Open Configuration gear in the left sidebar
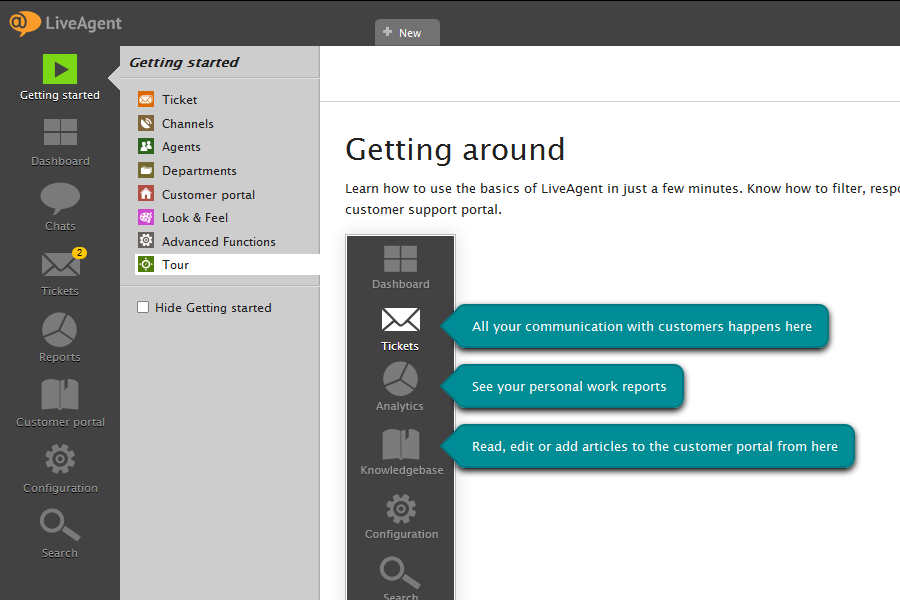 pyautogui.click(x=60, y=459)
